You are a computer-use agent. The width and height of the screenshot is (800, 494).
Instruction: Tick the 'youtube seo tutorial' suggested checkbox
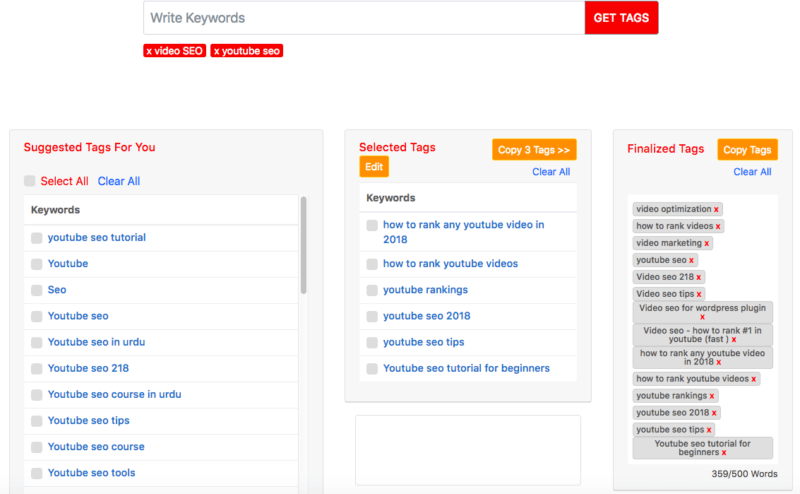point(37,238)
